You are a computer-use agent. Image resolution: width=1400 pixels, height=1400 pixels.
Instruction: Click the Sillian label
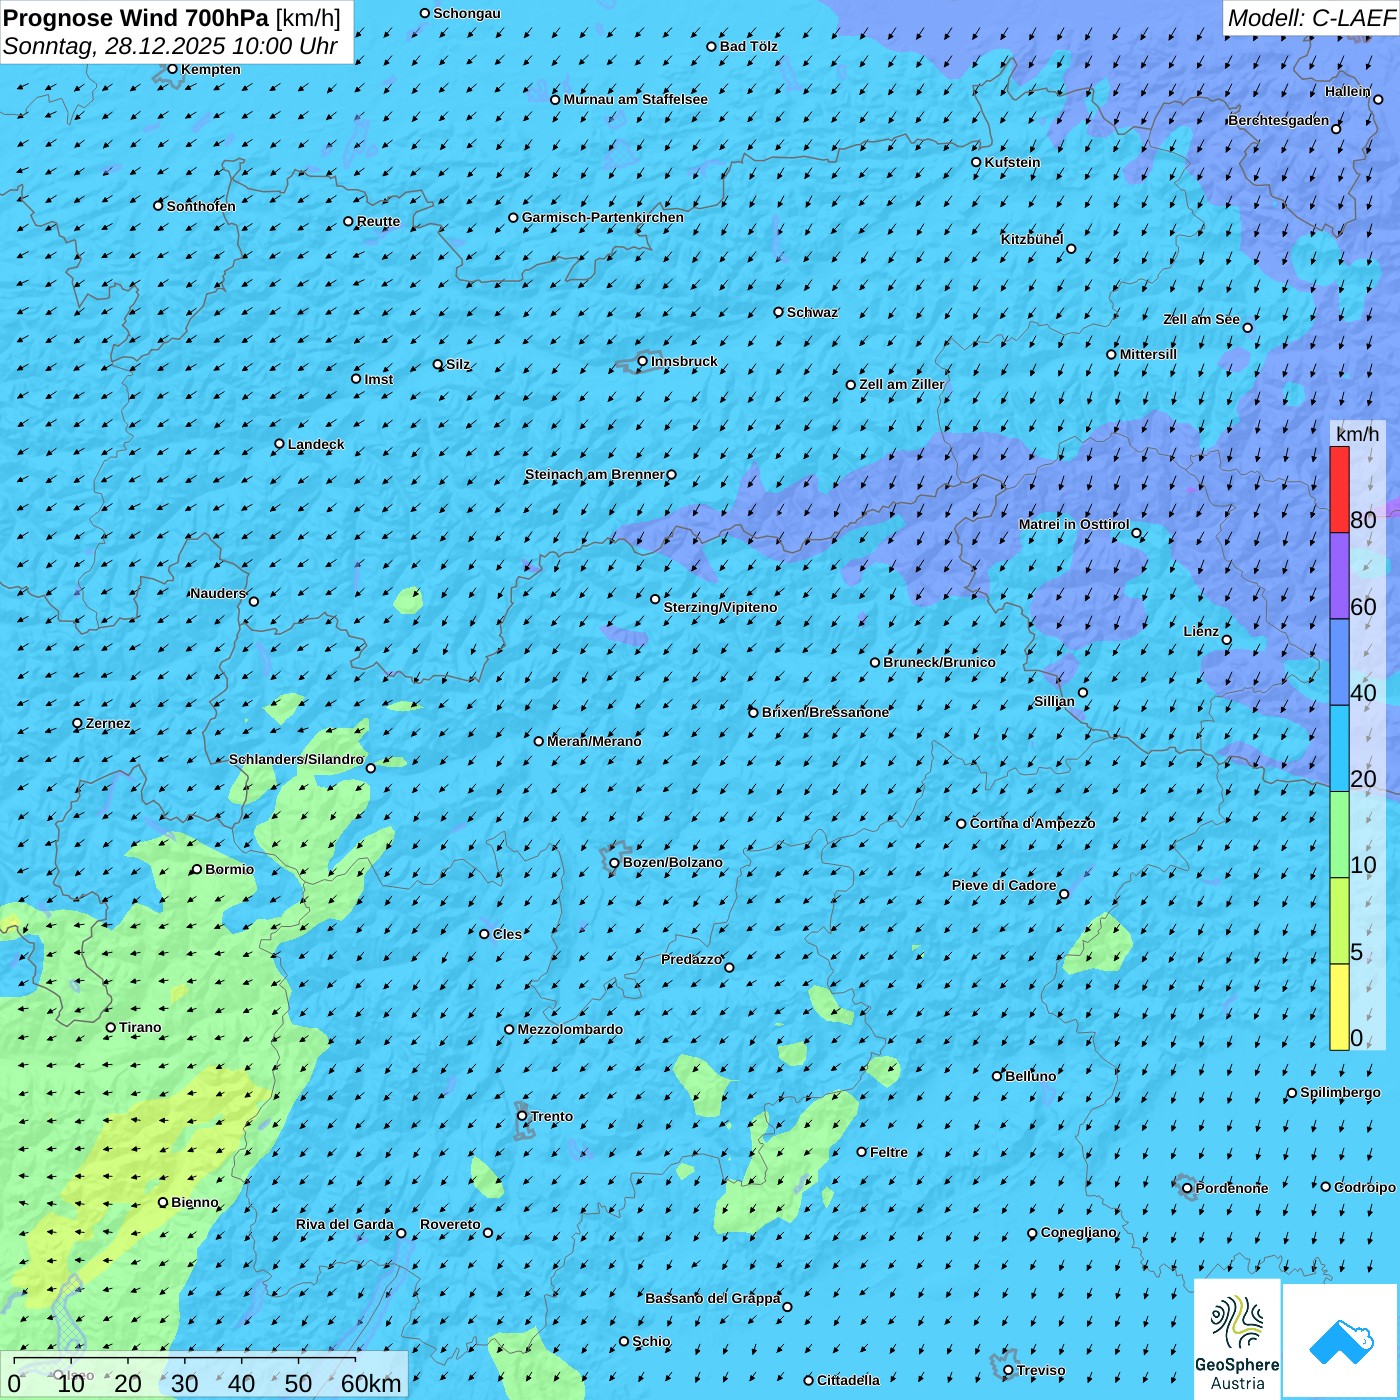tap(1054, 701)
